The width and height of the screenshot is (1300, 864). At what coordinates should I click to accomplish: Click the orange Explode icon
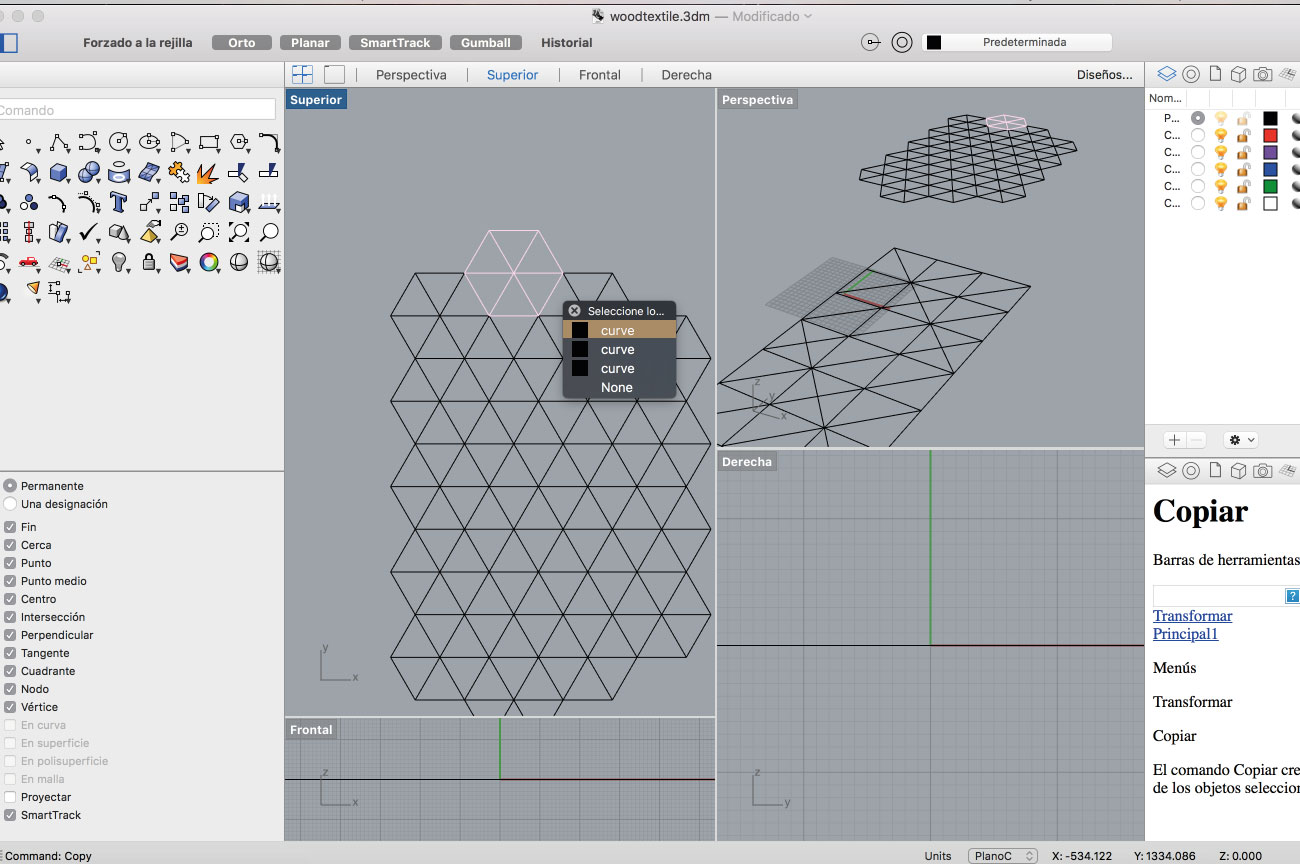point(207,173)
